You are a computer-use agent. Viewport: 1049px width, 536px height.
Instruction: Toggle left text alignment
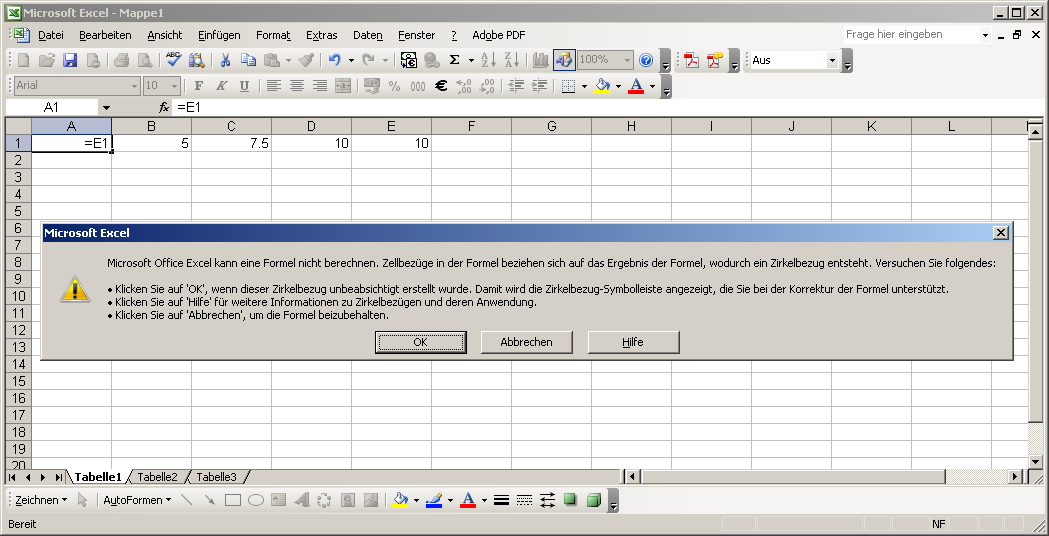coord(273,86)
